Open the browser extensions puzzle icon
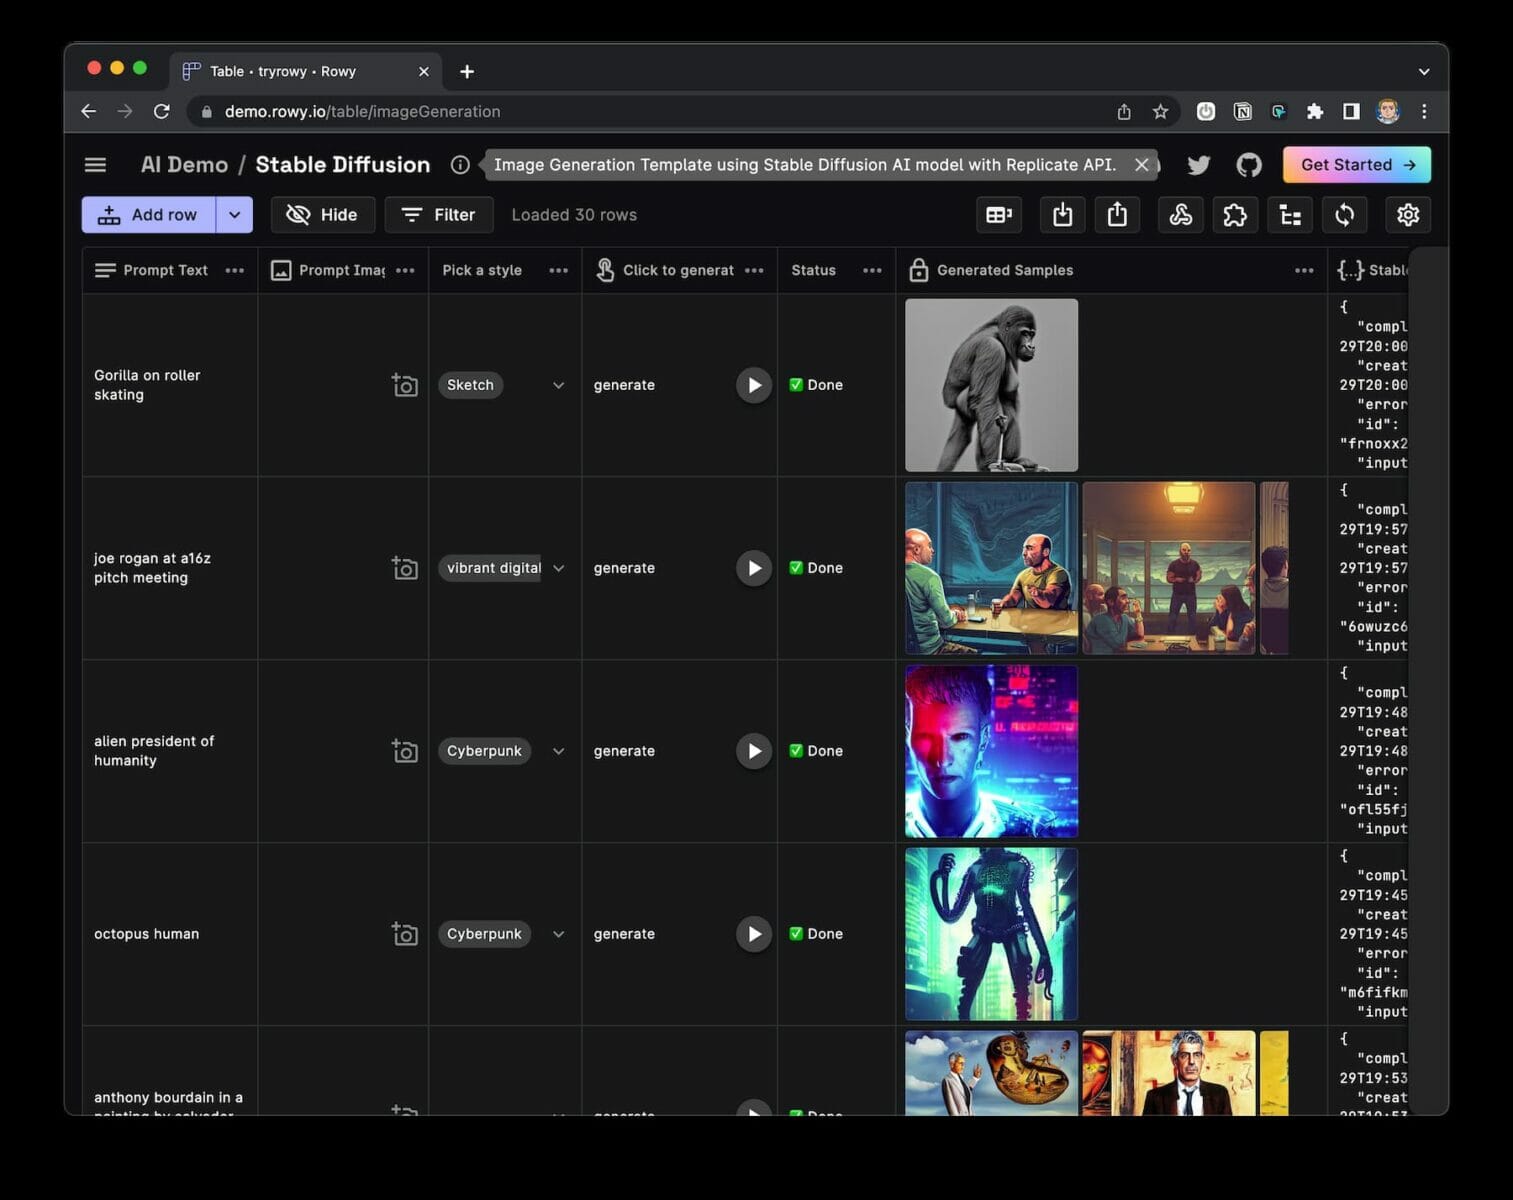The width and height of the screenshot is (1513, 1200). tap(1315, 112)
